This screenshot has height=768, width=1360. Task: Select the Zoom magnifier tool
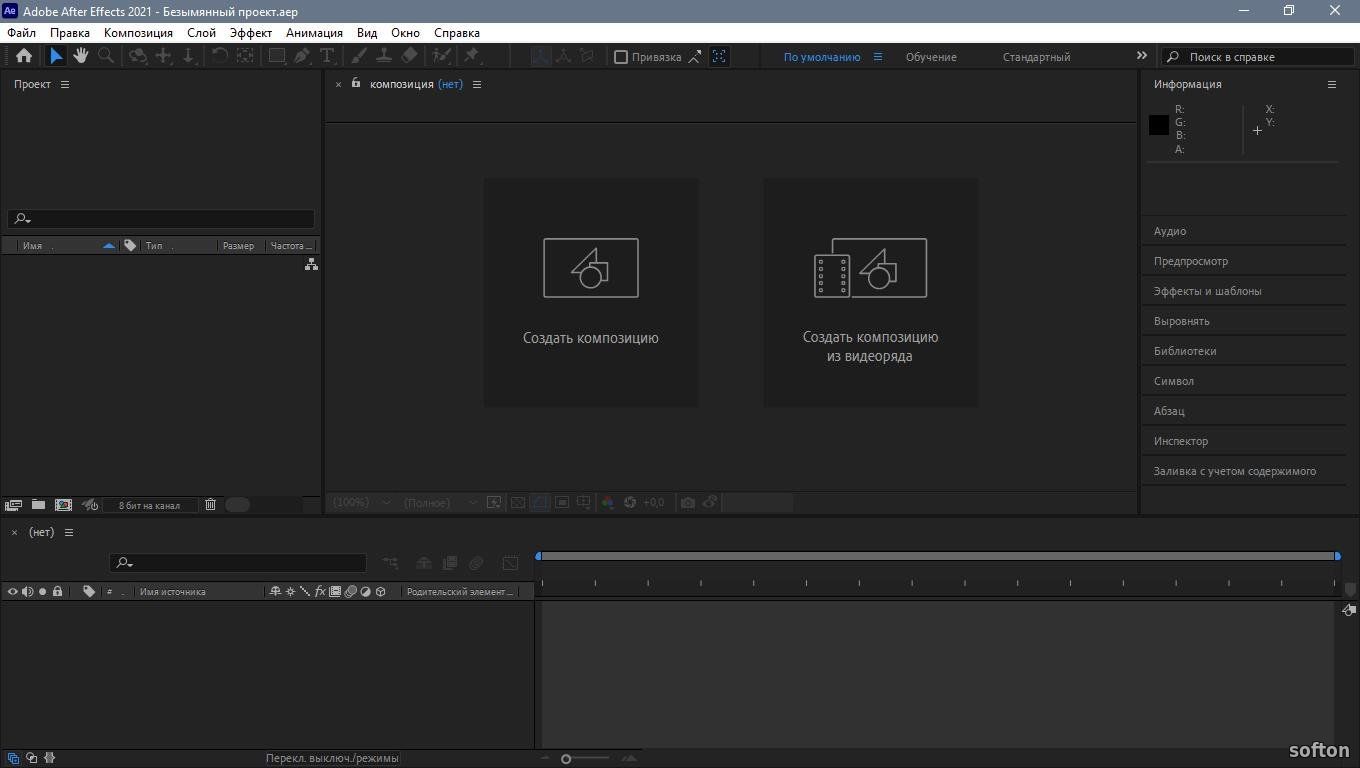[x=106, y=56]
